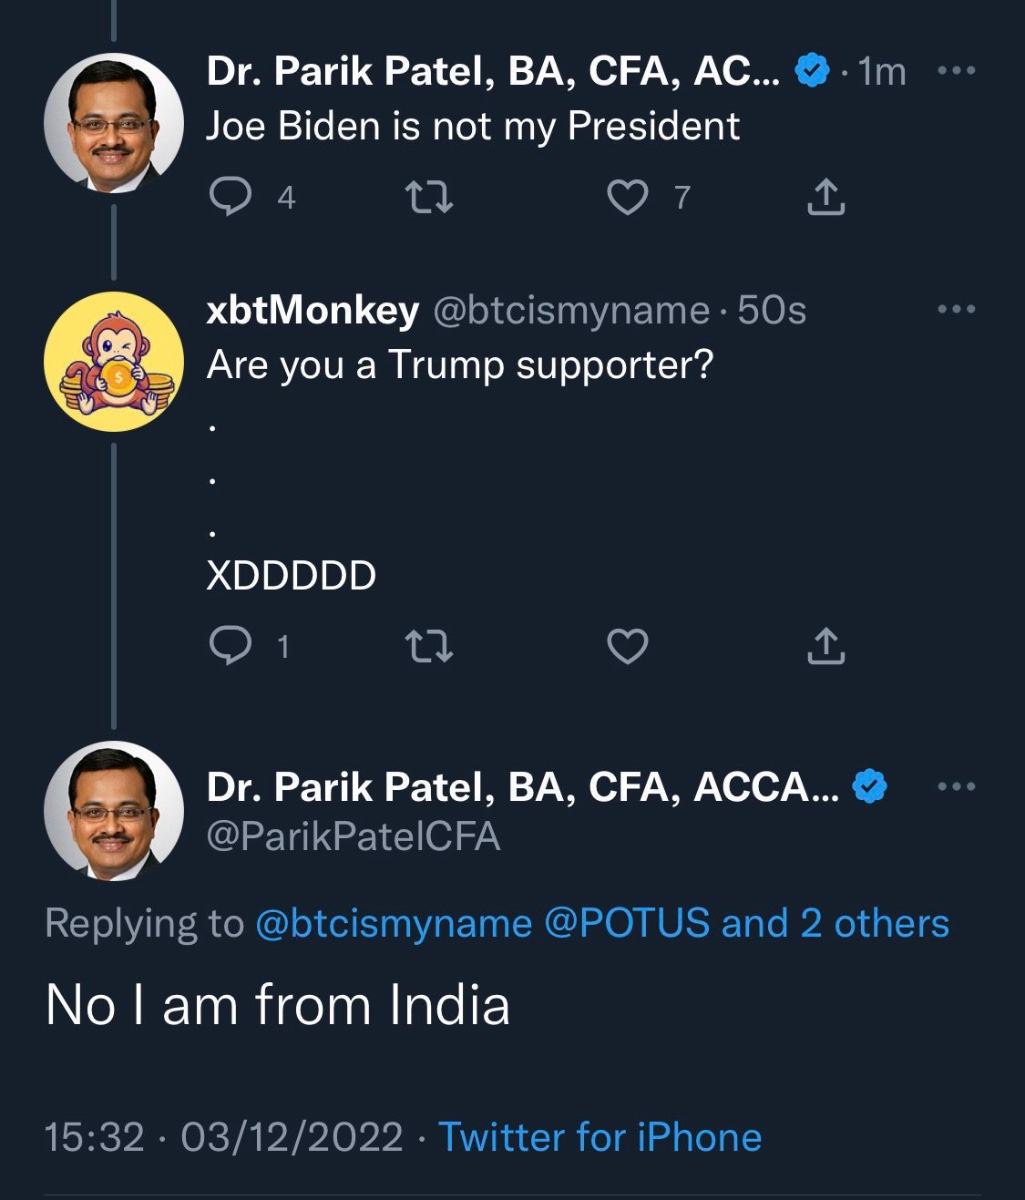This screenshot has height=1200, width=1025.
Task: Click the xbtMonkey display name
Action: pyautogui.click(x=312, y=311)
